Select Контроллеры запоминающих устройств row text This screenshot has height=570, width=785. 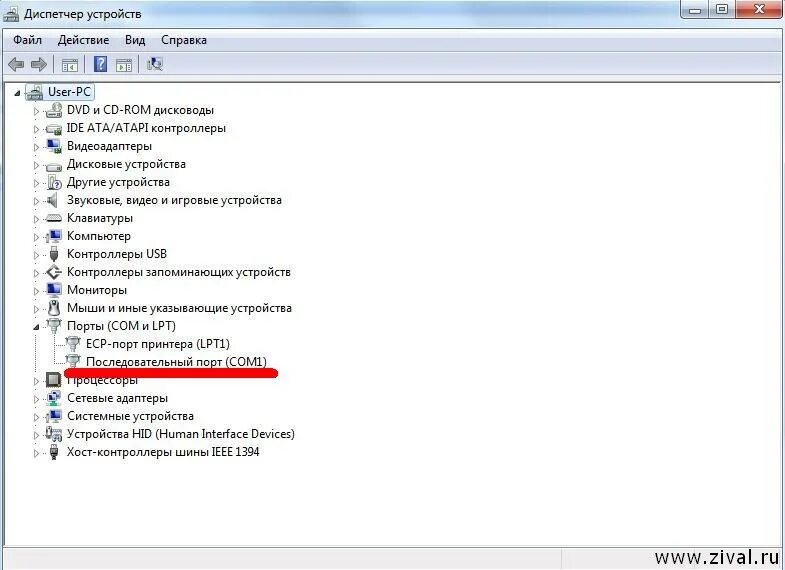click(179, 272)
